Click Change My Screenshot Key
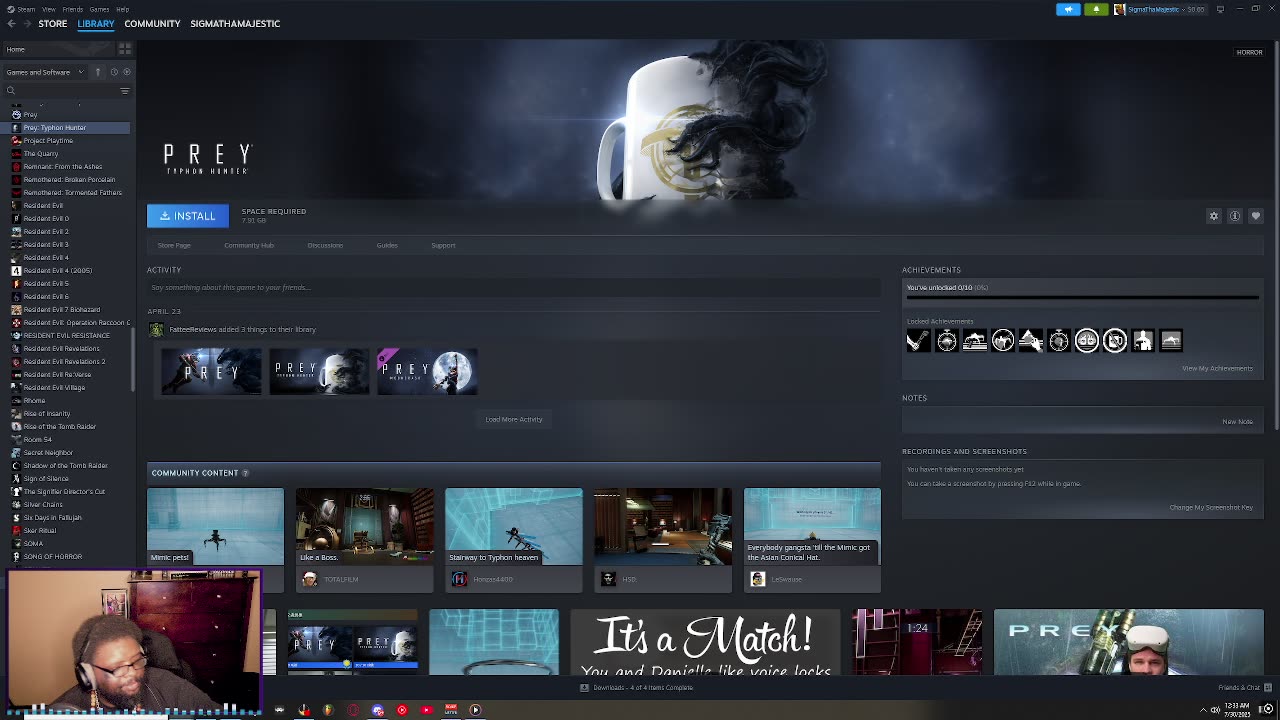The width and height of the screenshot is (1280, 720). (x=1211, y=507)
